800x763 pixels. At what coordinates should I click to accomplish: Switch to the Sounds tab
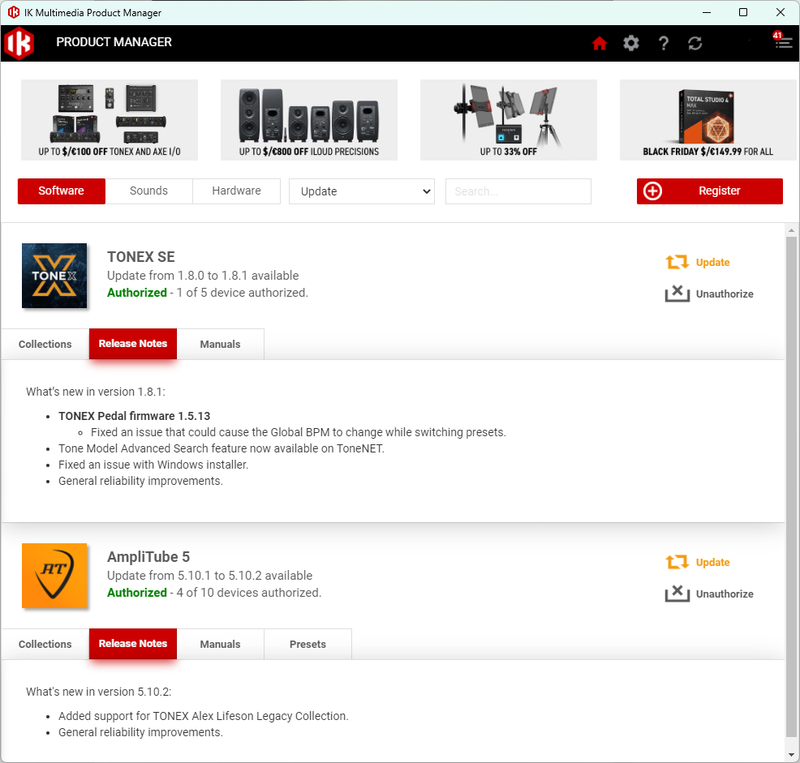(x=148, y=191)
